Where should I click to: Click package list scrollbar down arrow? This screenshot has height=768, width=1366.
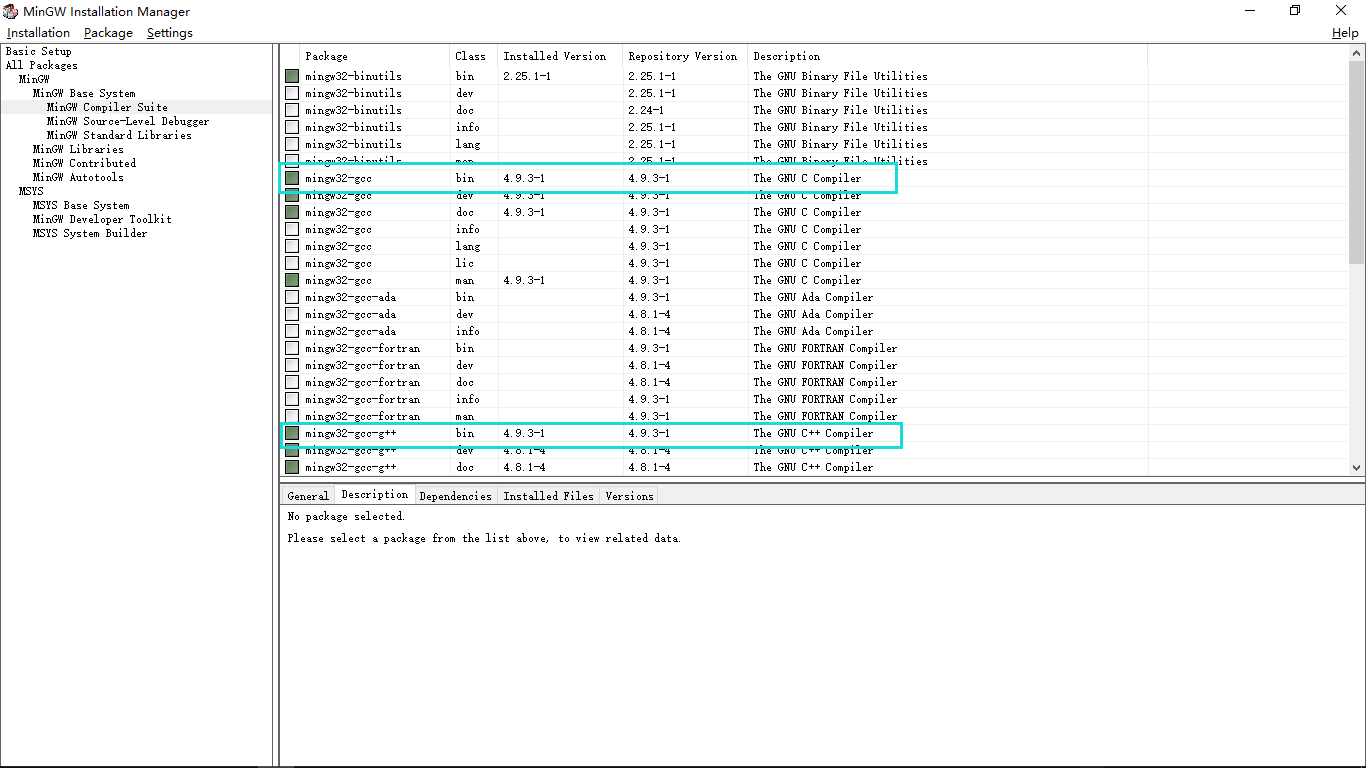1357,467
